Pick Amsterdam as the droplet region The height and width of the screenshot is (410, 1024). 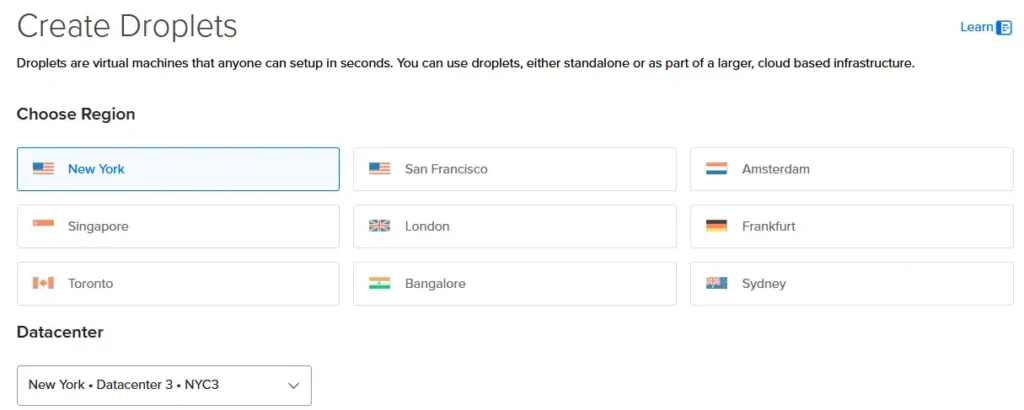851,169
